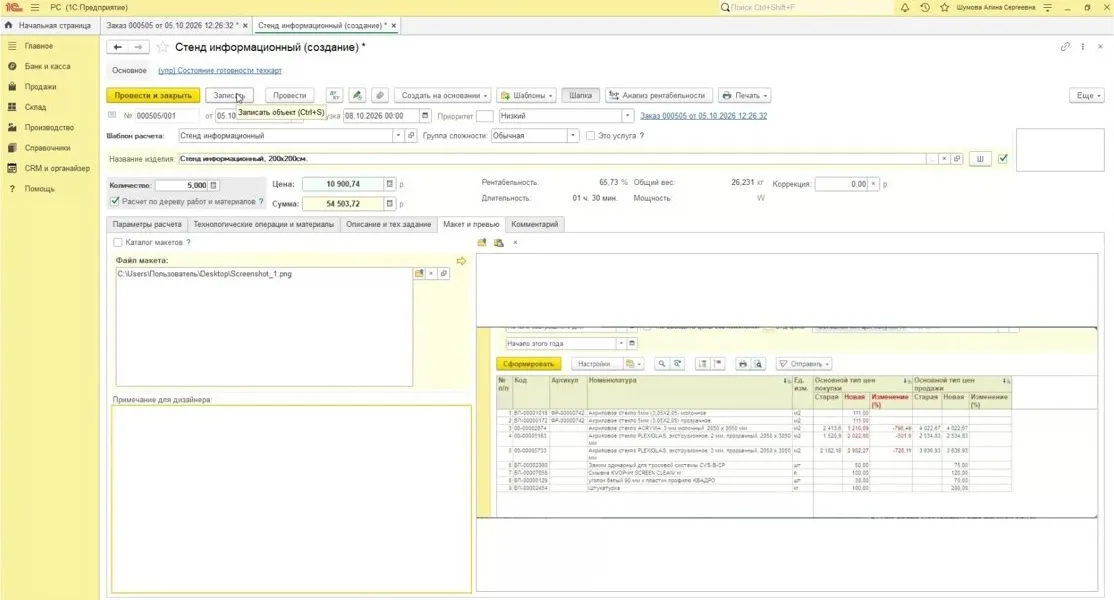Click the browse file icon next to the Screenshot_1.png path
This screenshot has width=1114, height=600.
click(x=419, y=273)
